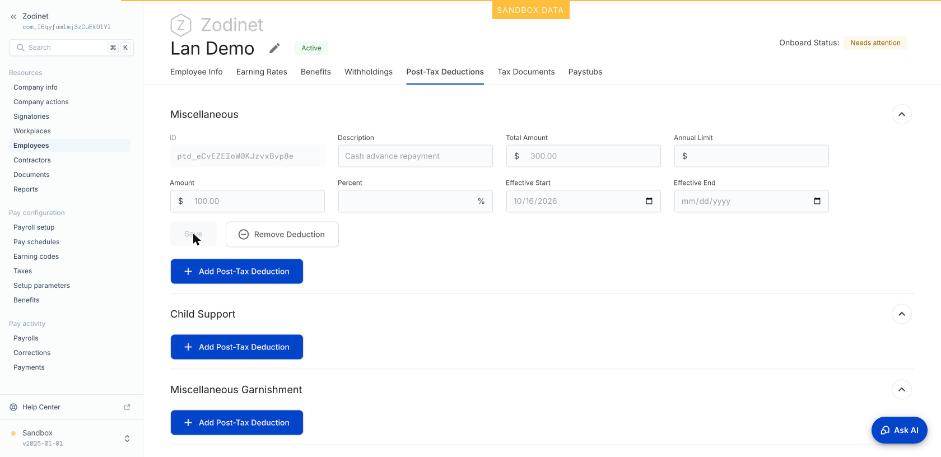Image resolution: width=941 pixels, height=457 pixels.
Task: Collapse the Miscellaneous Garnishment section
Action: [x=901, y=390]
